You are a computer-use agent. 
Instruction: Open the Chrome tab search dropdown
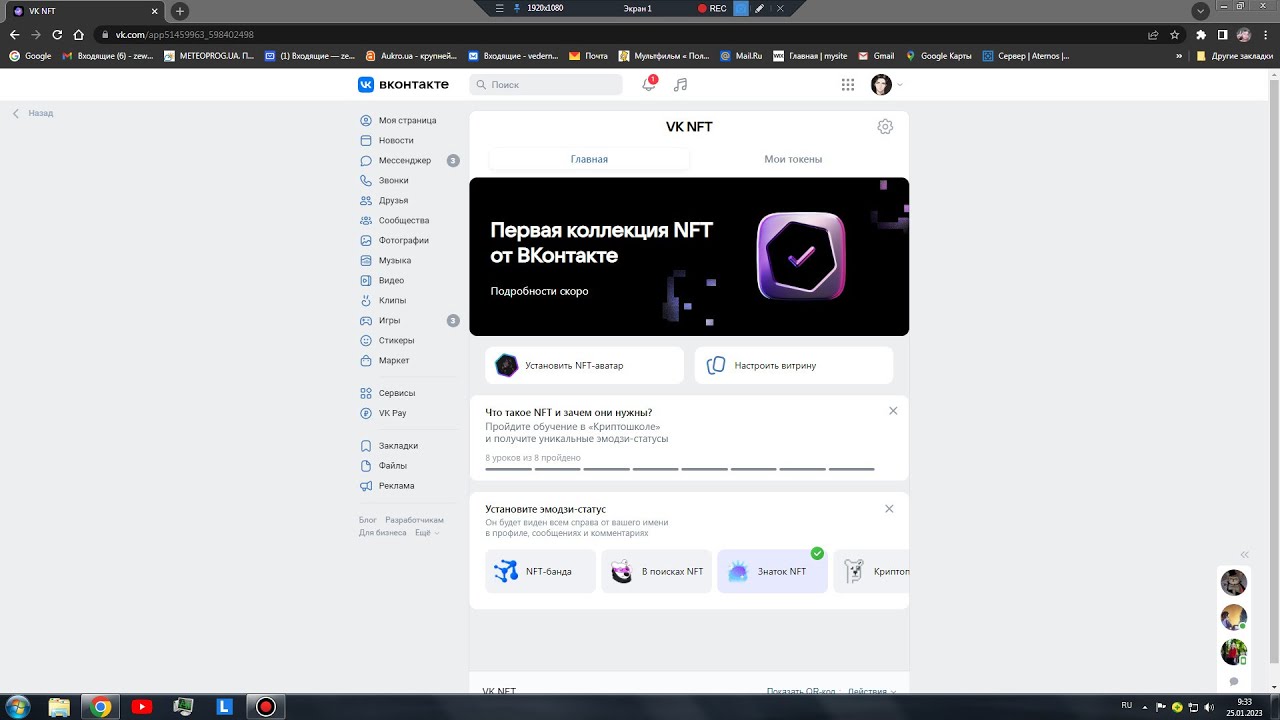(1201, 11)
